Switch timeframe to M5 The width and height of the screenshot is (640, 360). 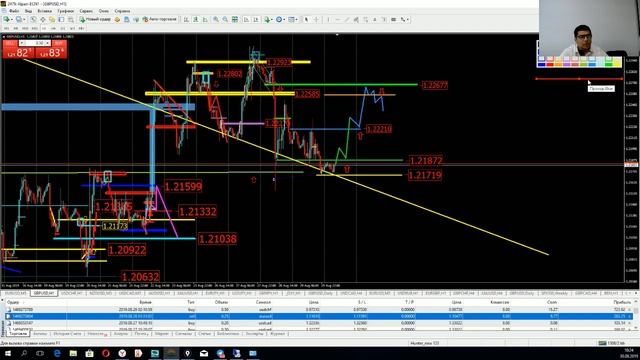(16, 29)
